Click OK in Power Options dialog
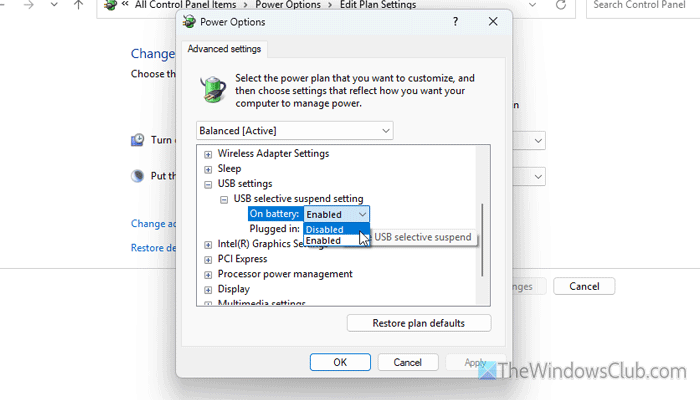Screen dimensions: 700x400 click(x=340, y=362)
